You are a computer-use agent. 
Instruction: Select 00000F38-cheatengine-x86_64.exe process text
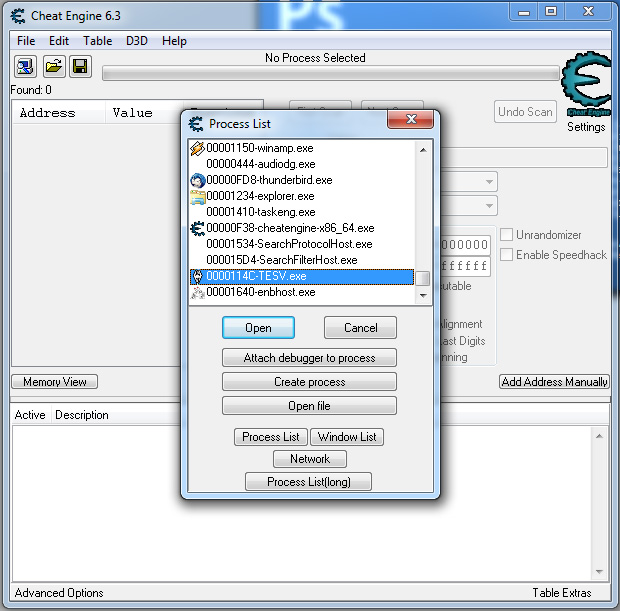click(x=290, y=229)
